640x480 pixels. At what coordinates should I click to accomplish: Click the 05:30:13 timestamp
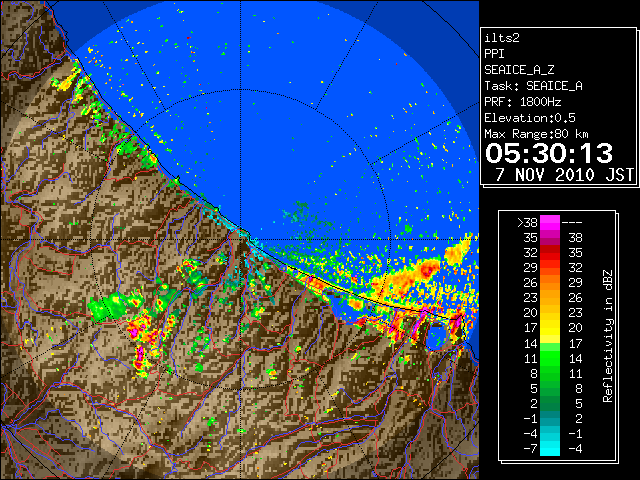point(549,153)
